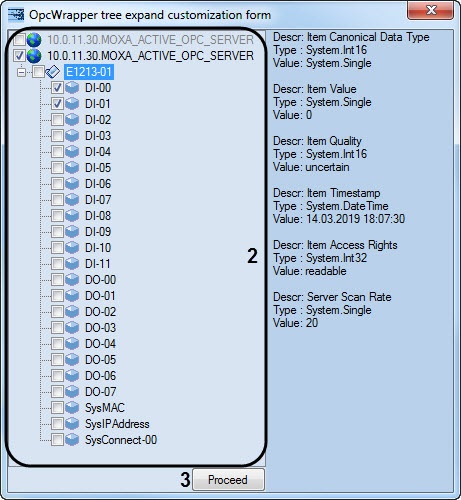Close the OpcWrapper customization form
Viewport: 461px width, 500px height.
tap(430, 10)
